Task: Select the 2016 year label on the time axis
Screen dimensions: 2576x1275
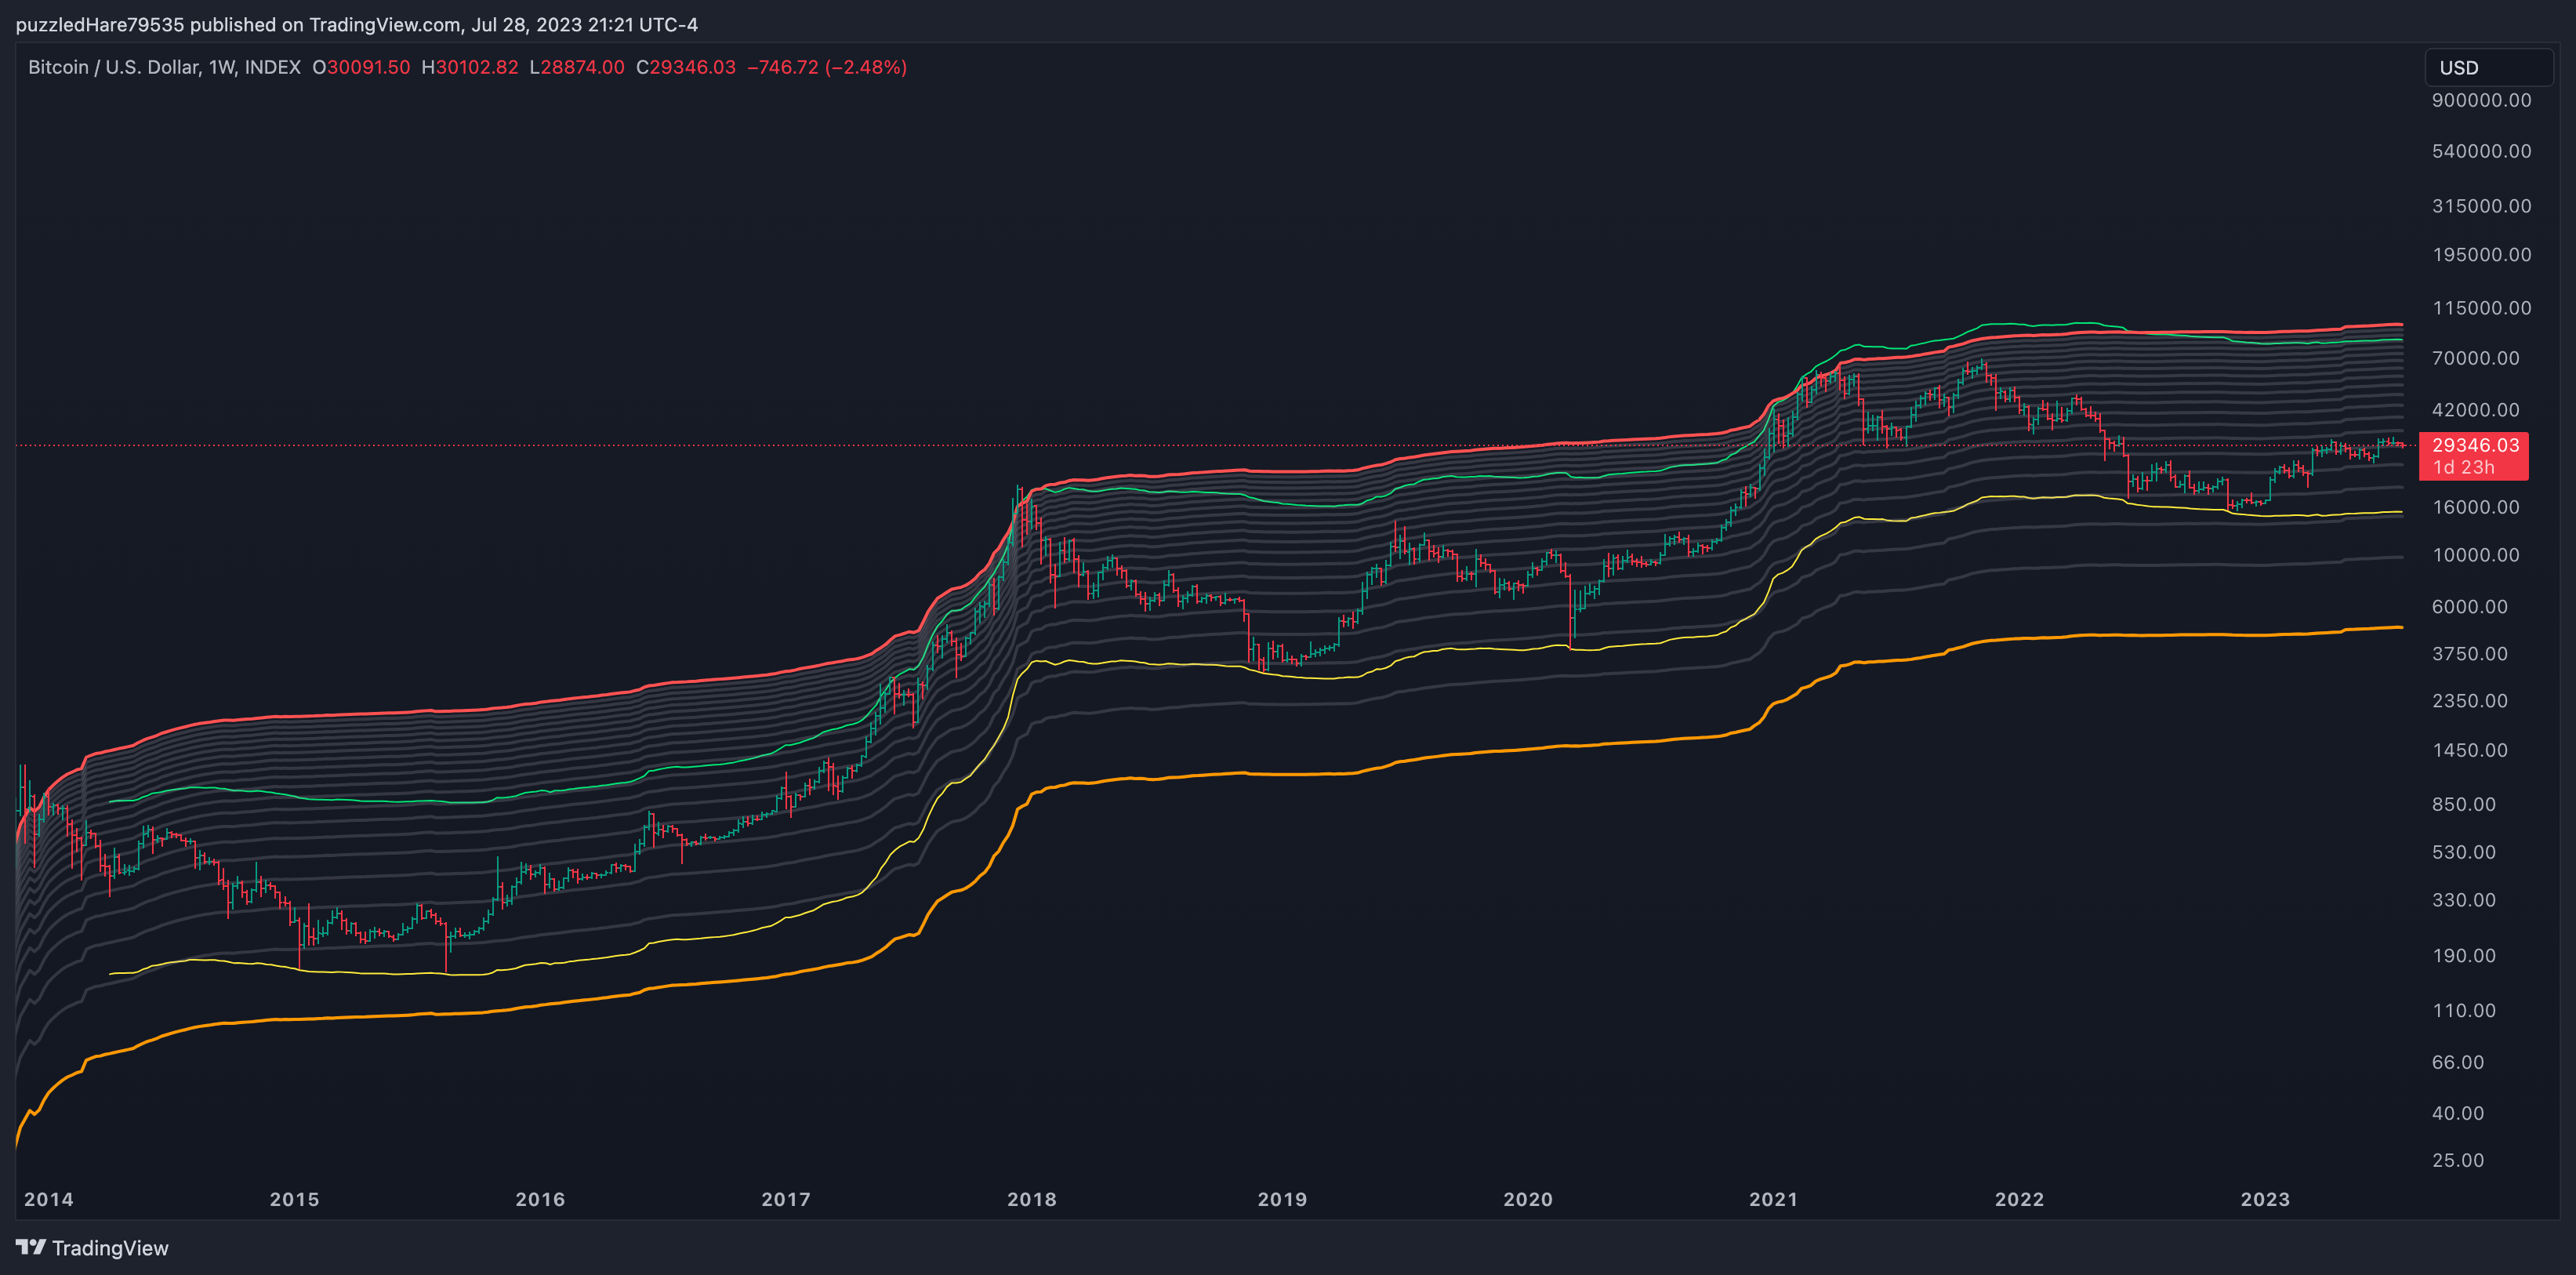Action: [x=540, y=1199]
